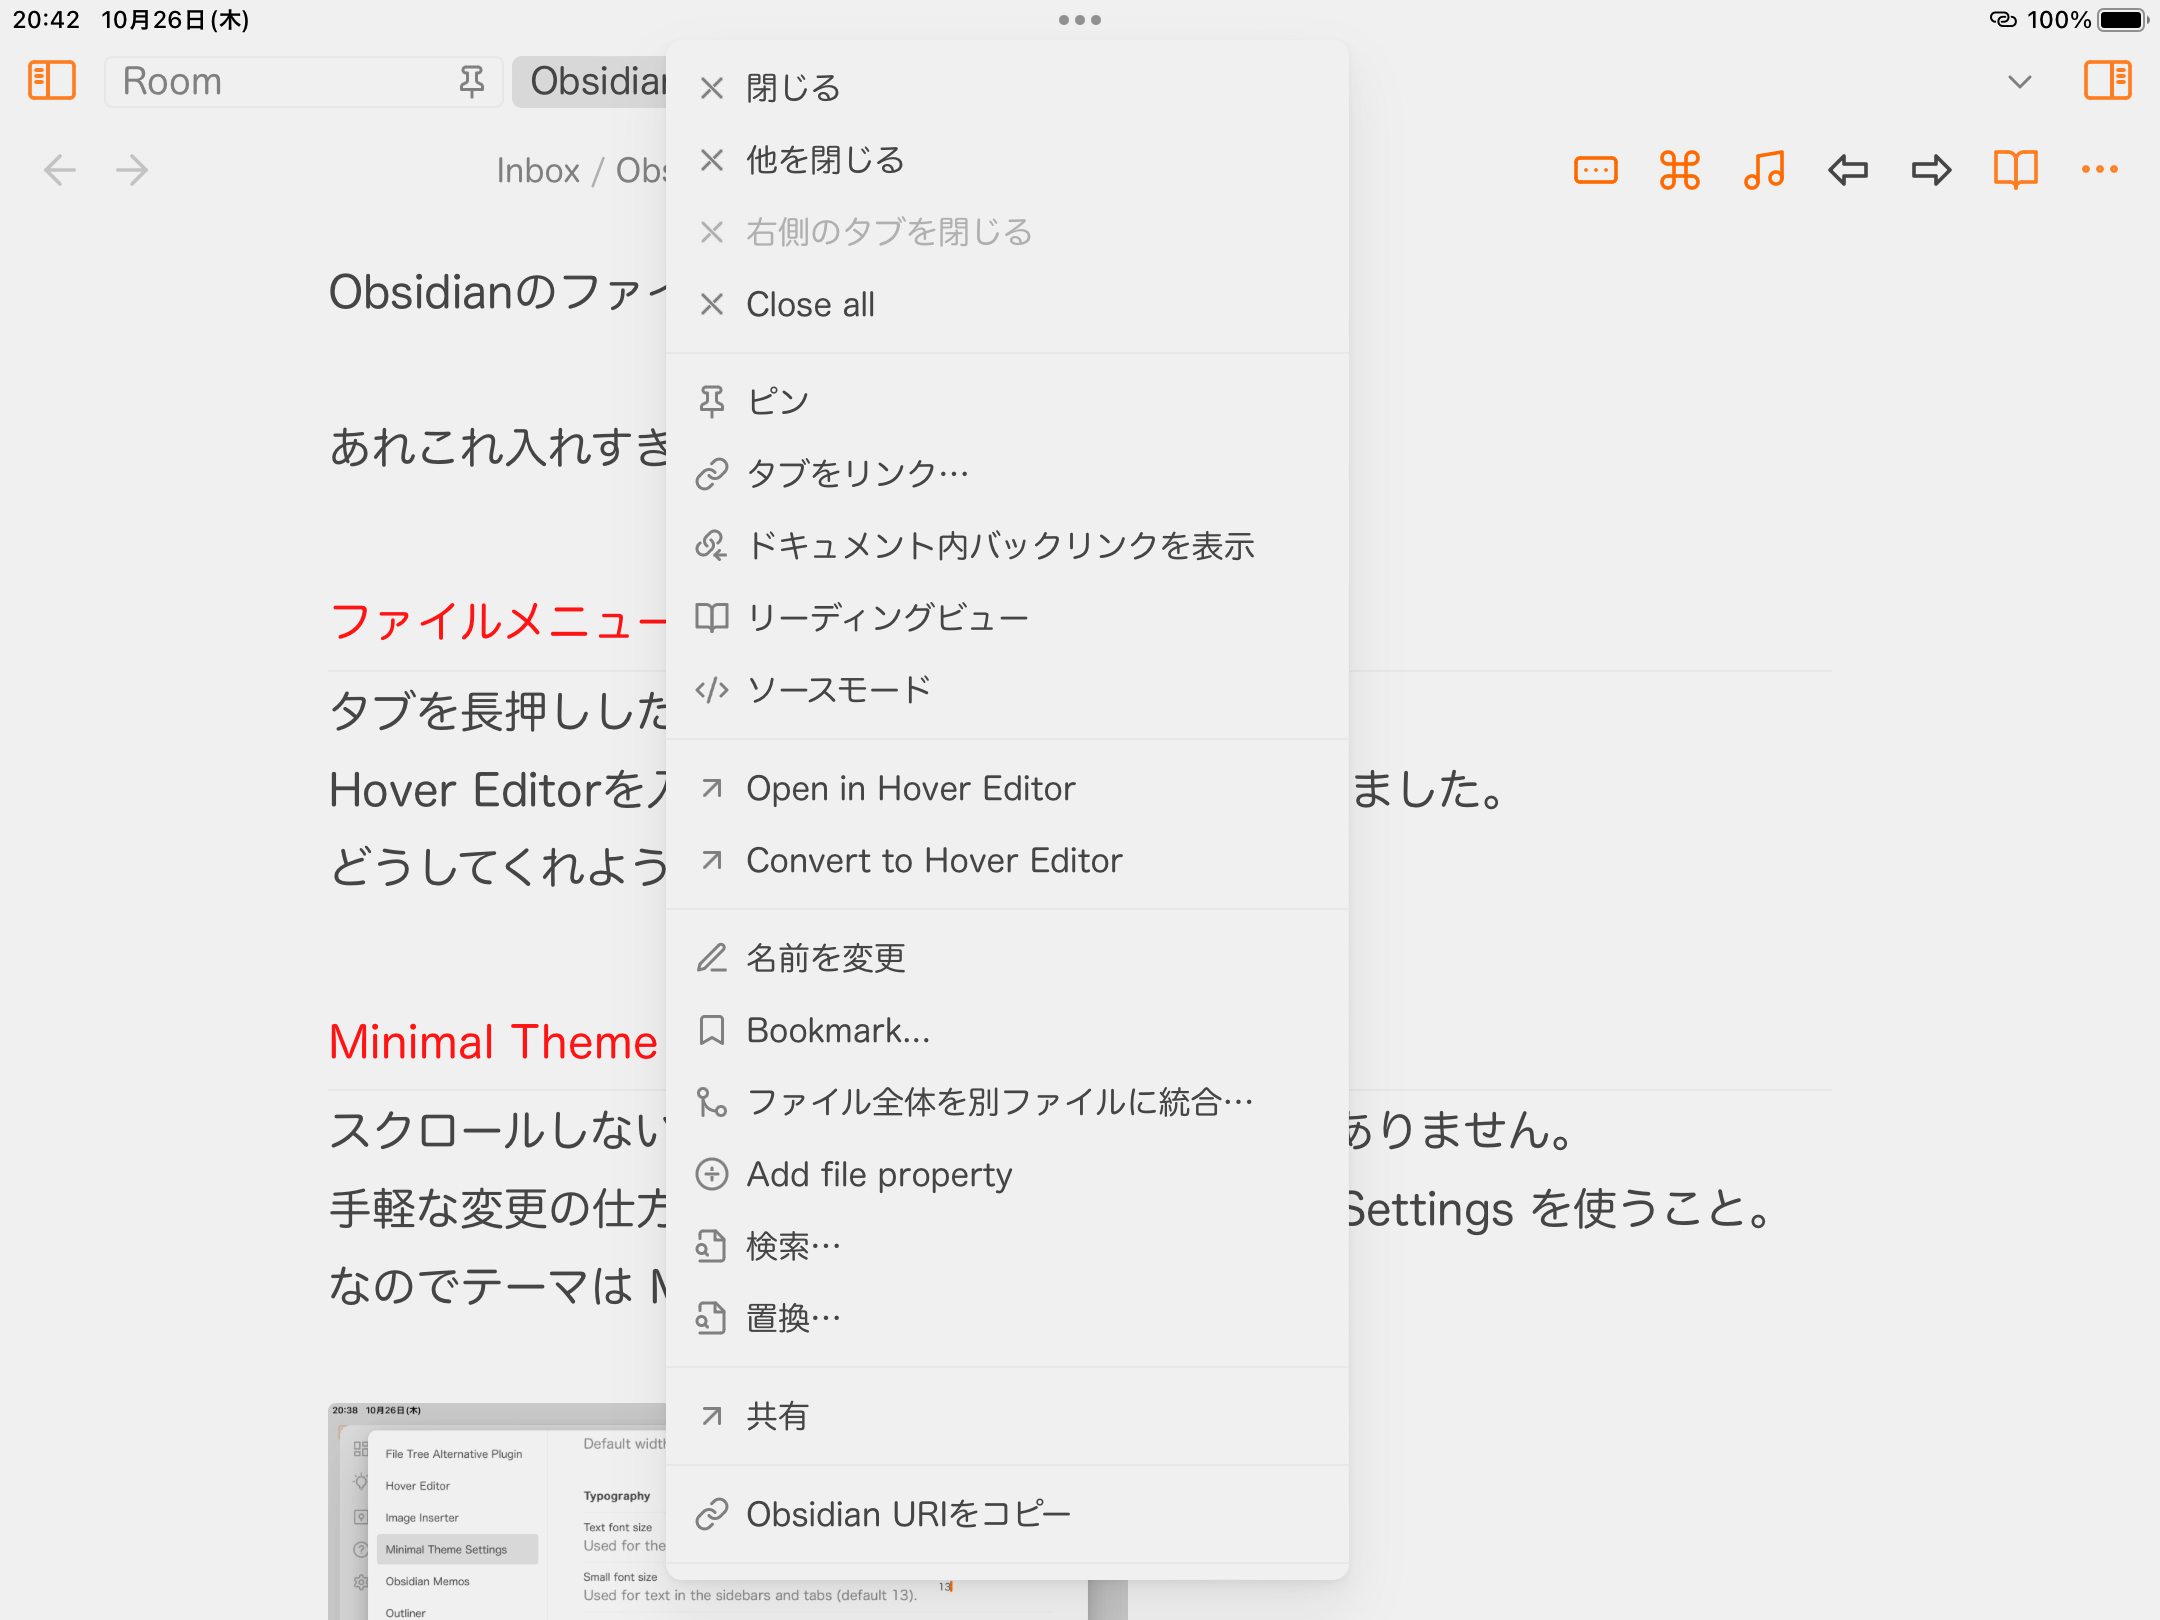Switch to reading view book icon

[2016, 170]
